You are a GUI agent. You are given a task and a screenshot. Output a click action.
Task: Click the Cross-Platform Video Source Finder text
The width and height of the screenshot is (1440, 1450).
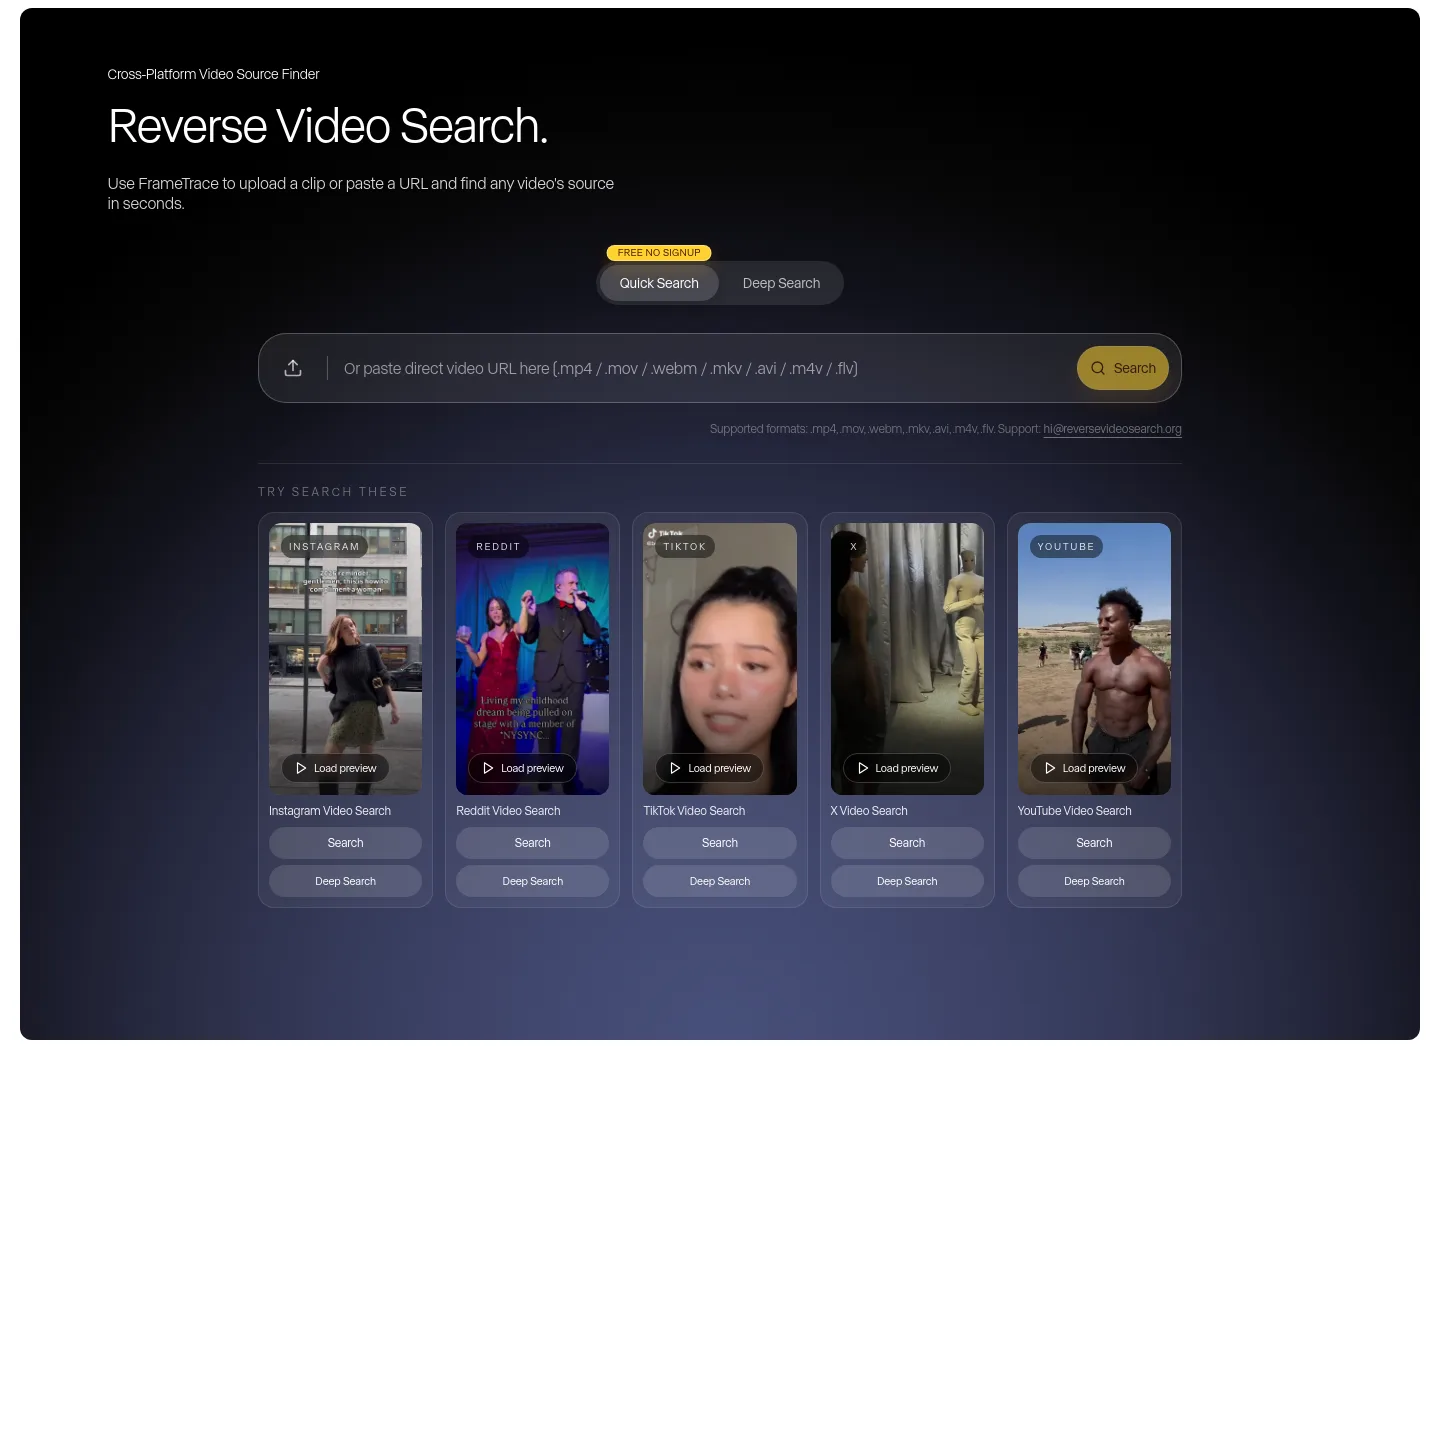click(213, 74)
